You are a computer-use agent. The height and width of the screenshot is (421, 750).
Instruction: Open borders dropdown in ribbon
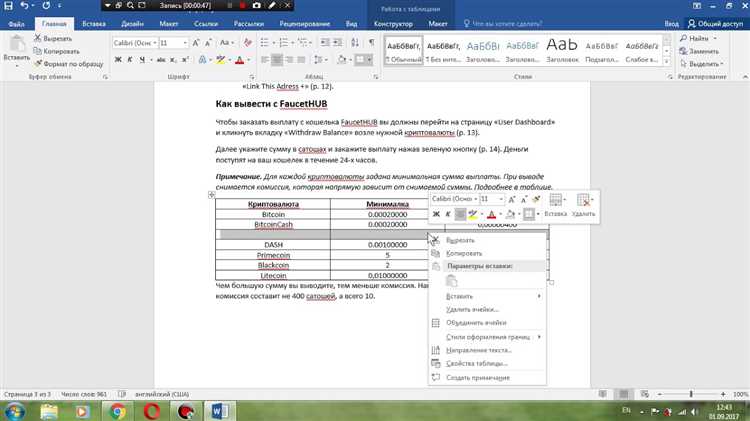[x=370, y=60]
